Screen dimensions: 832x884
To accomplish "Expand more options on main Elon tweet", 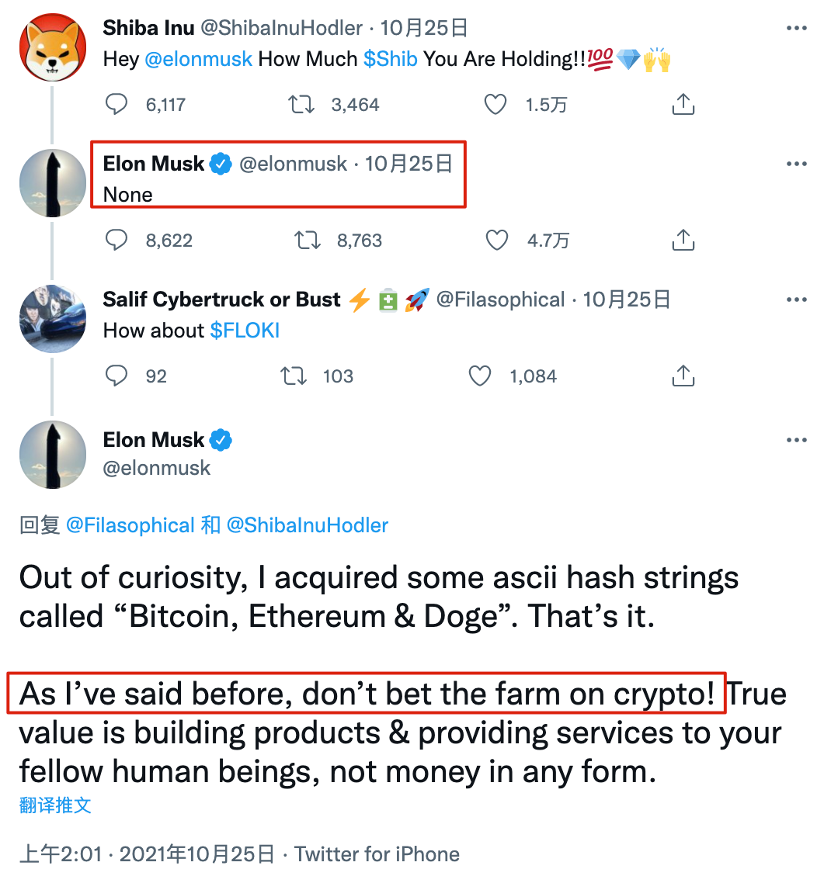I will tap(796, 440).
